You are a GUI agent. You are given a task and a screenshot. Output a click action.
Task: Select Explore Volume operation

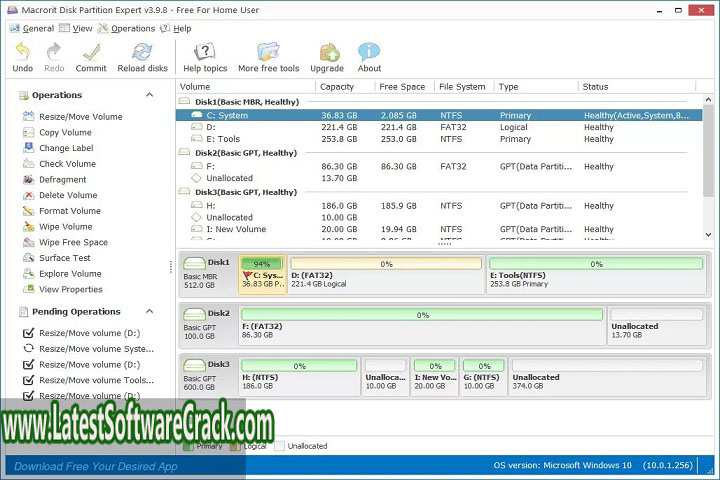coord(62,273)
